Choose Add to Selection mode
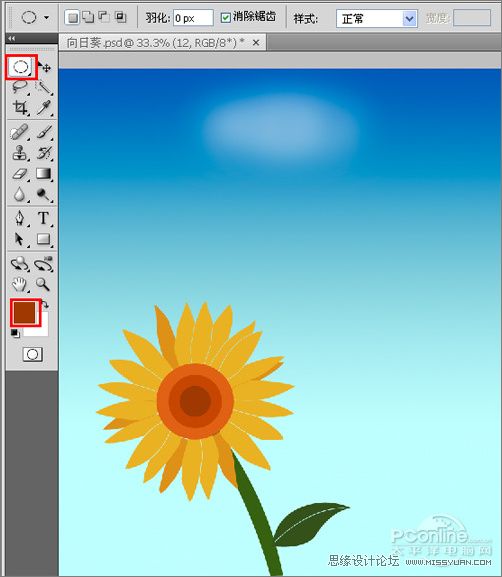This screenshot has width=502, height=577. tap(88, 17)
